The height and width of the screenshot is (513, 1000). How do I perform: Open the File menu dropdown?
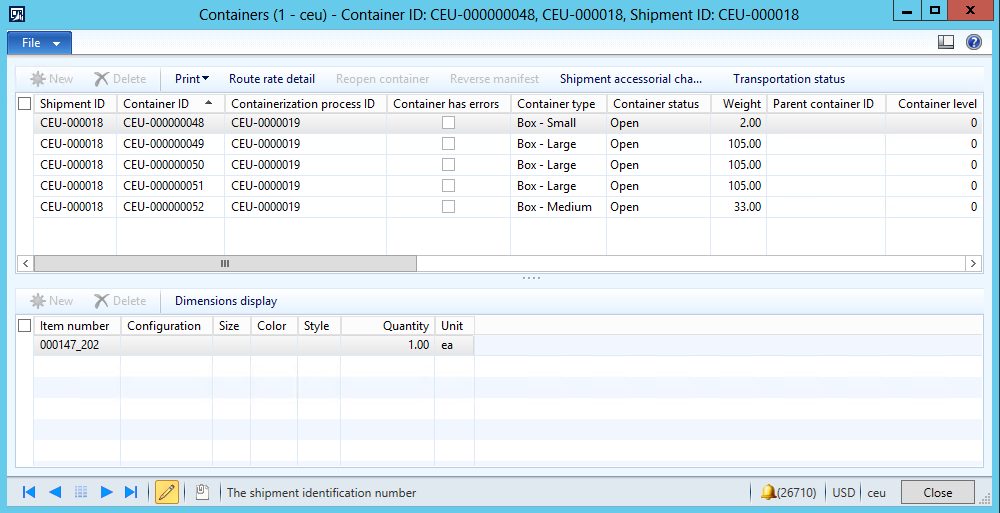click(41, 43)
